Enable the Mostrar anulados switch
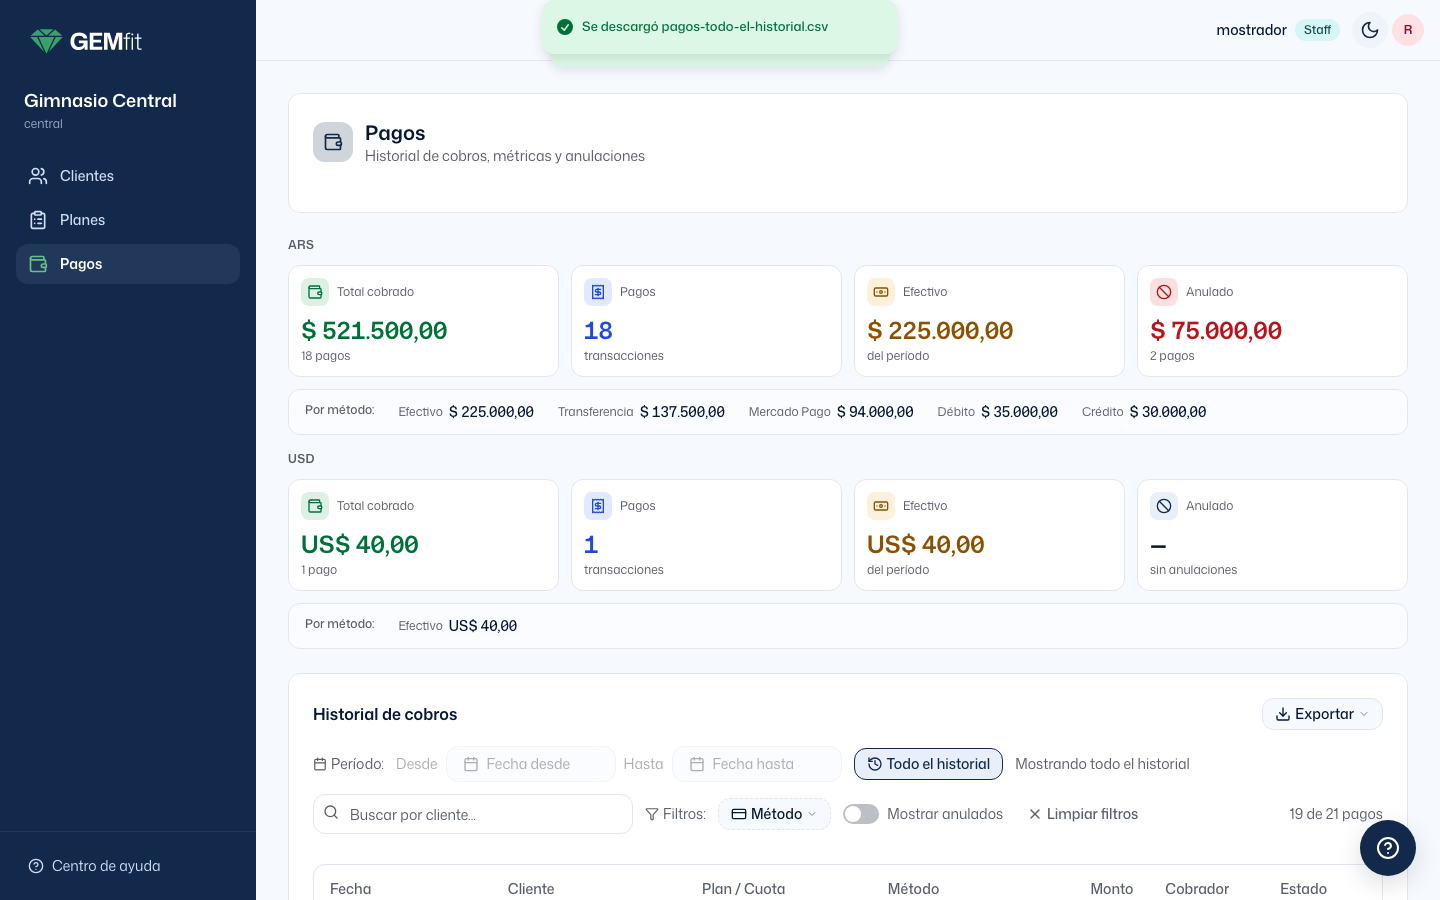Screen dimensions: 1440x900 pyautogui.click(x=861, y=814)
